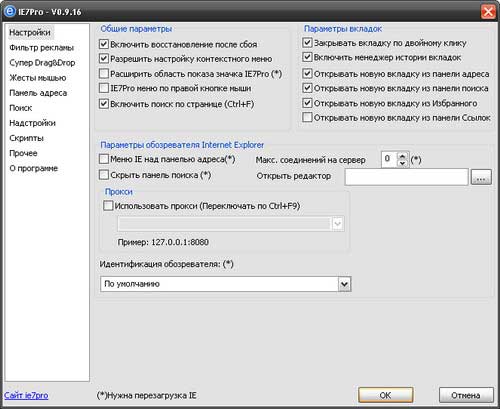
Task: Click the Прокси group heading
Action: point(119,192)
